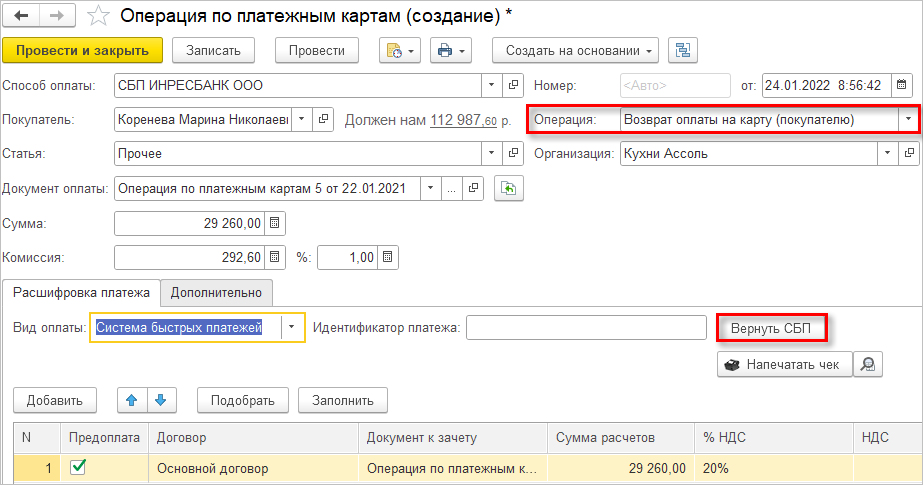Expand the Операция dropdown list
This screenshot has width=923, height=485.
tap(908, 120)
